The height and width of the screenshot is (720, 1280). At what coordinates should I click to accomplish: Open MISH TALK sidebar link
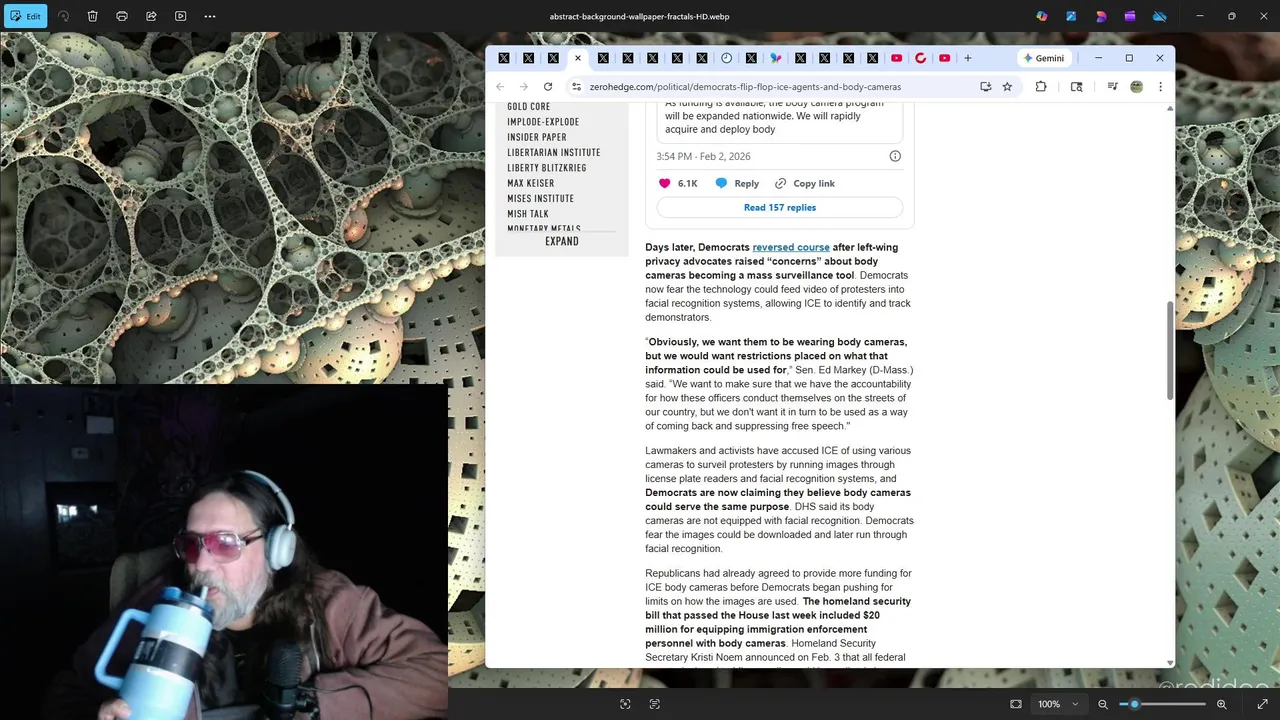coord(527,214)
